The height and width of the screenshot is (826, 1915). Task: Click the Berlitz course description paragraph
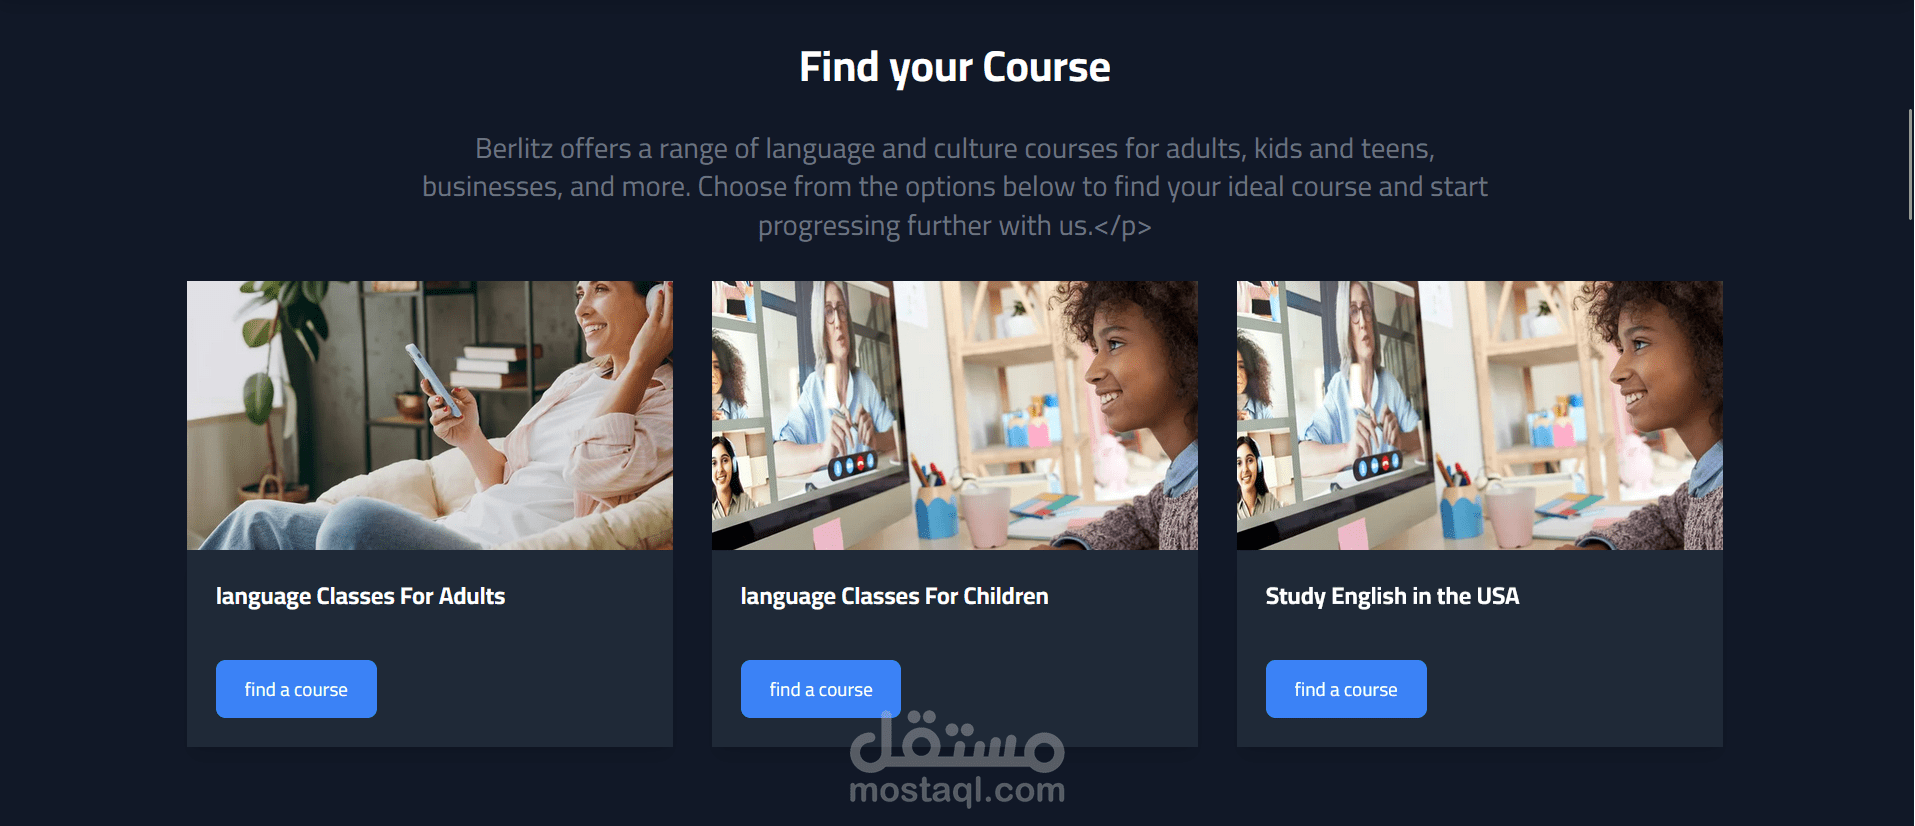pyautogui.click(x=955, y=187)
